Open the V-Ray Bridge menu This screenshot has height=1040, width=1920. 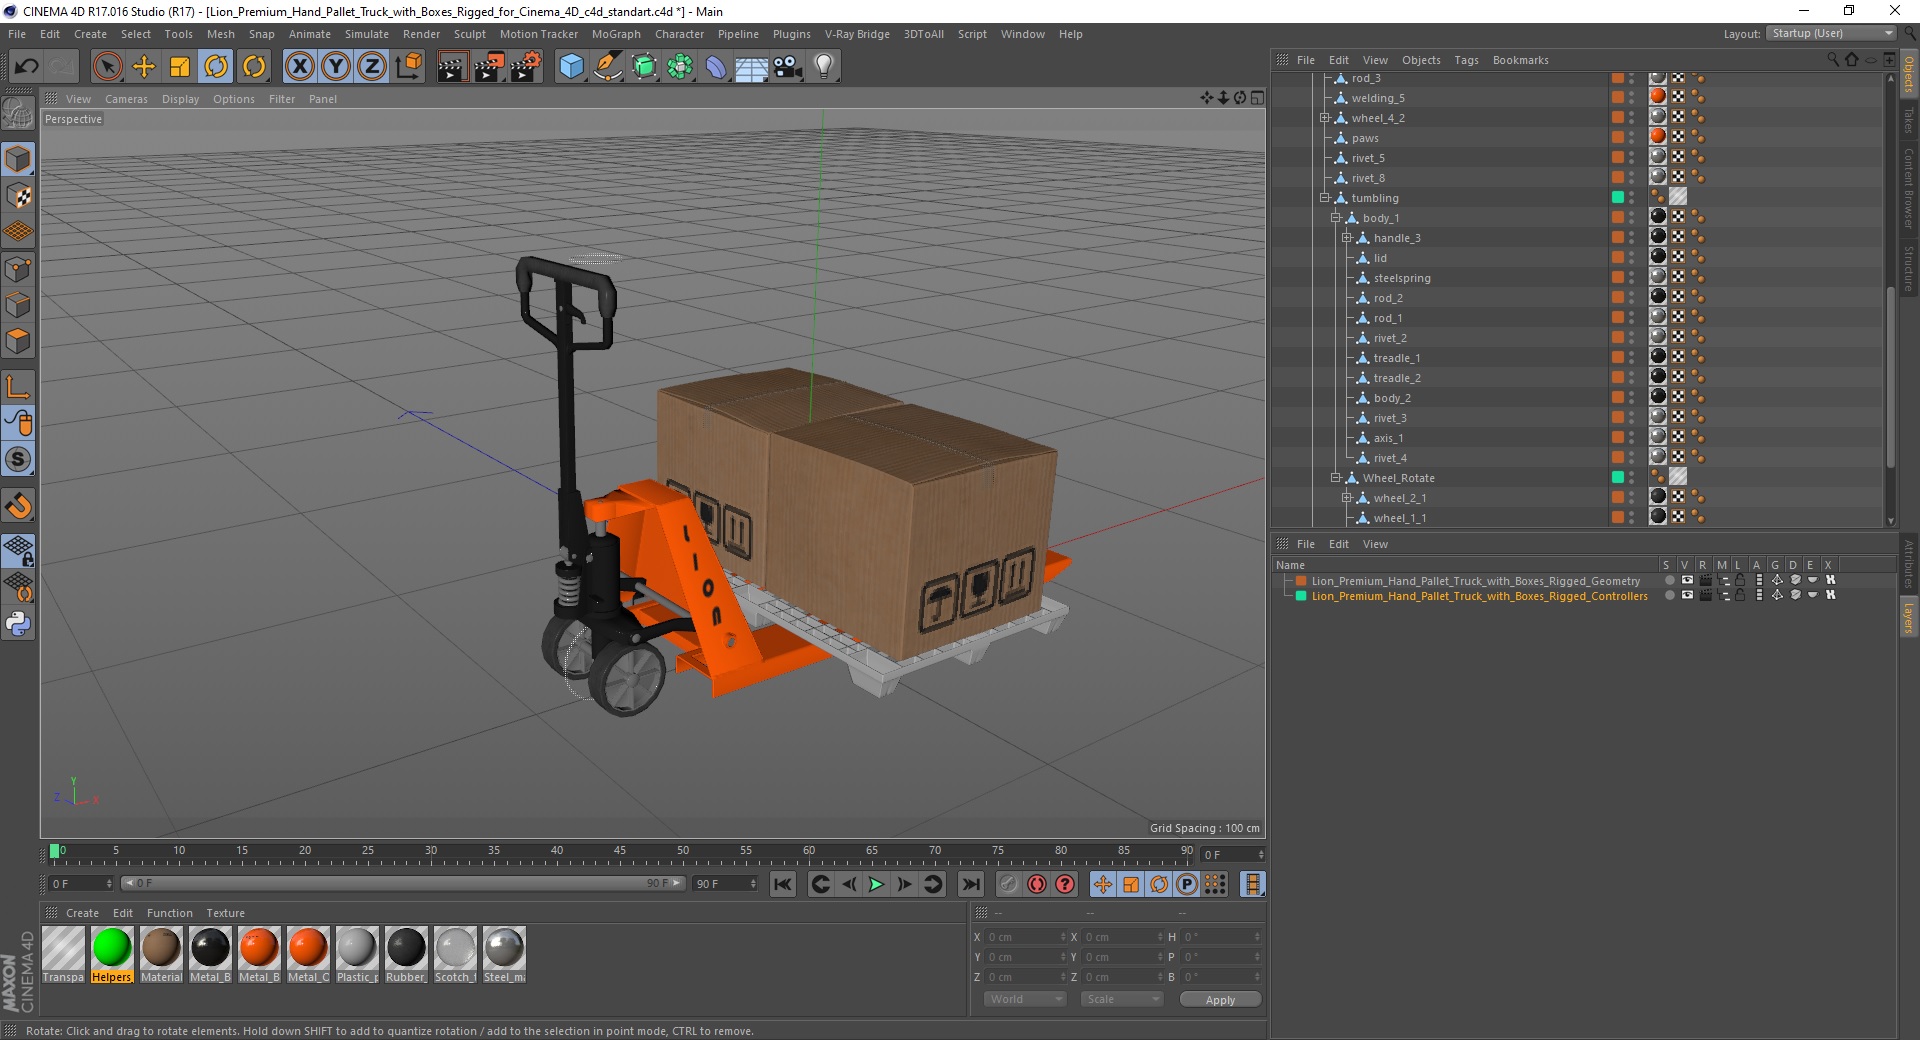(857, 34)
